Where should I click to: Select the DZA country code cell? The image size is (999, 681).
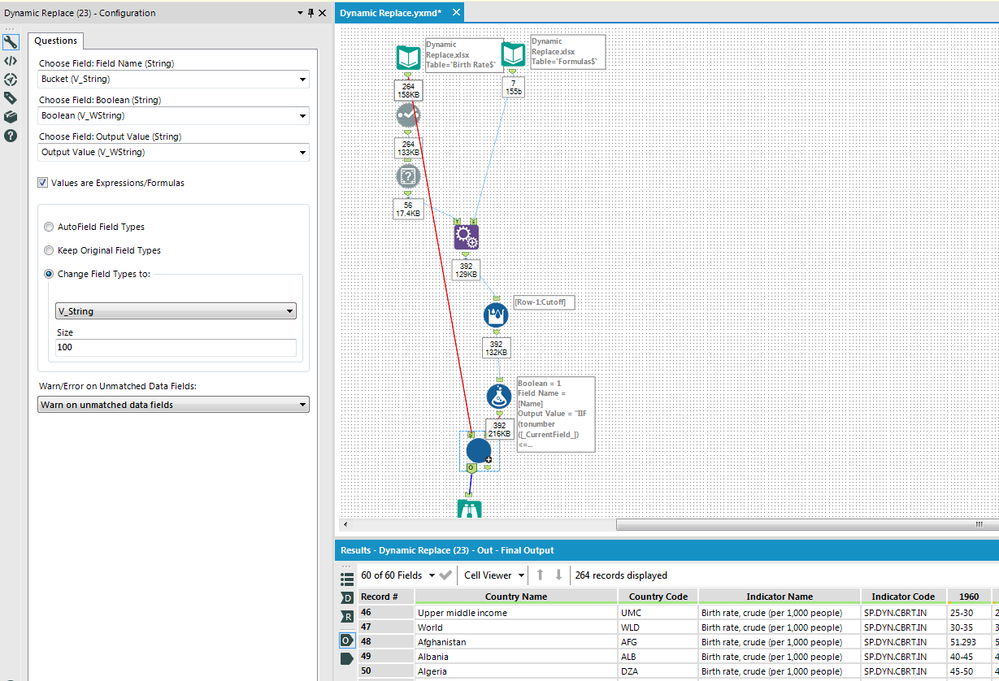pyautogui.click(x=658, y=671)
